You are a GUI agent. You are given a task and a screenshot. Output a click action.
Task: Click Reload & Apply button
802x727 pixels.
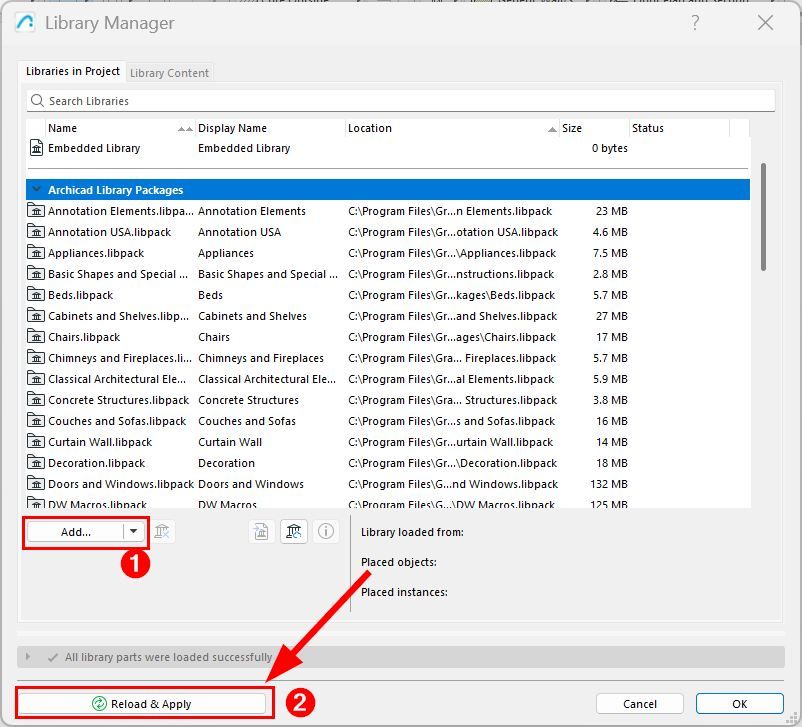pos(142,703)
